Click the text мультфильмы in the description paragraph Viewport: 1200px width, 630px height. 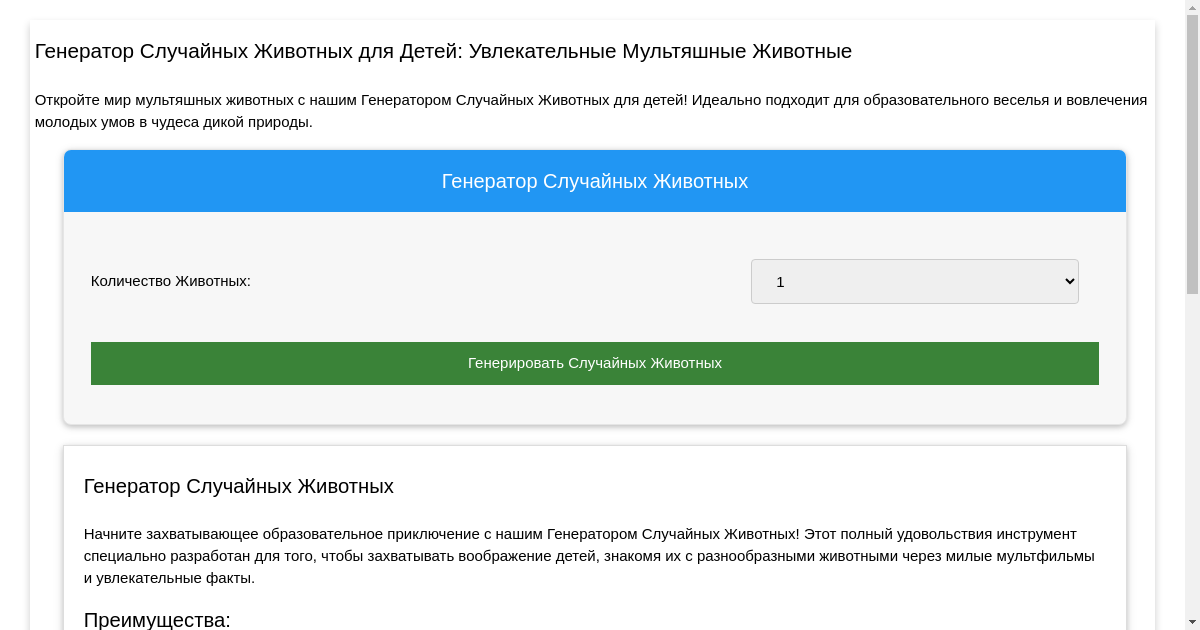pyautogui.click(x=1047, y=556)
